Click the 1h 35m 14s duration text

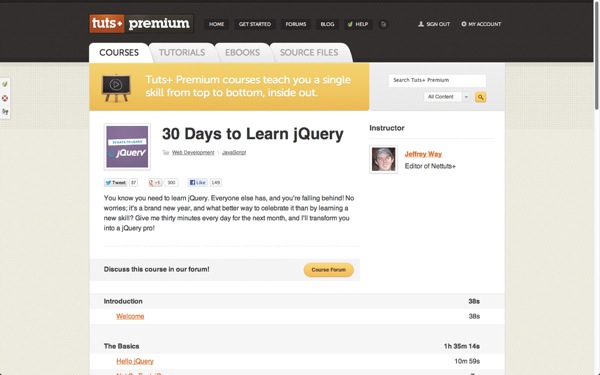click(462, 346)
